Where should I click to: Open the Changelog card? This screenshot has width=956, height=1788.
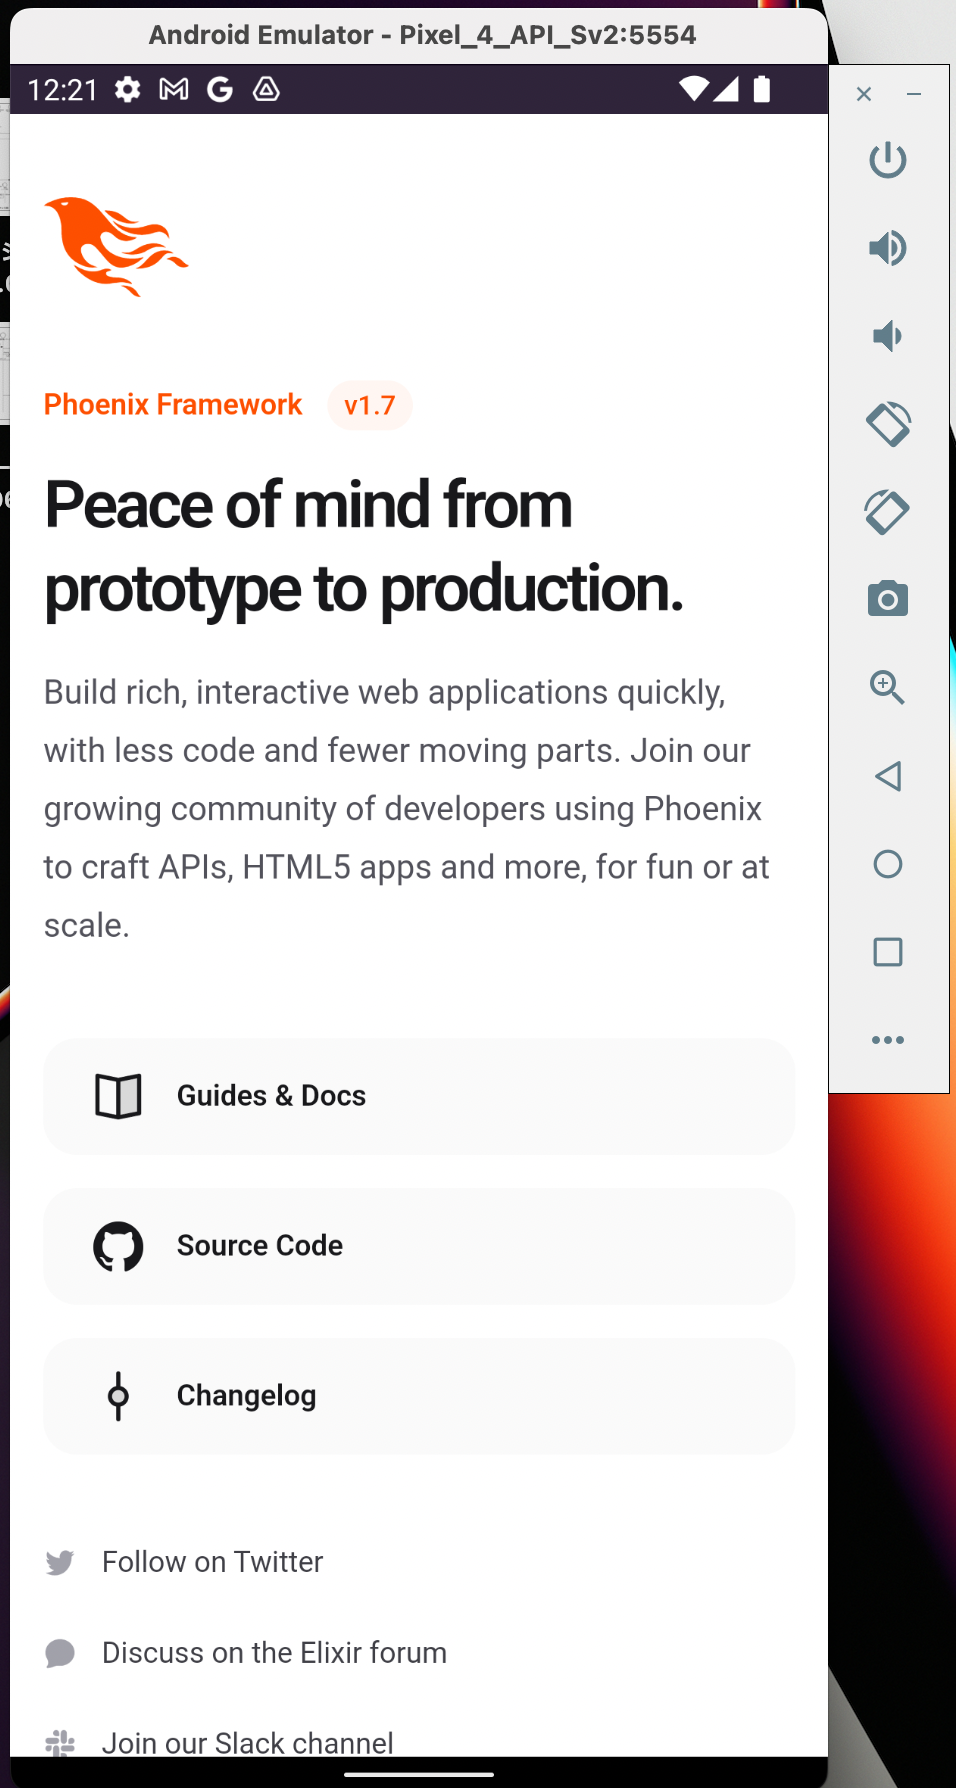[x=419, y=1396]
